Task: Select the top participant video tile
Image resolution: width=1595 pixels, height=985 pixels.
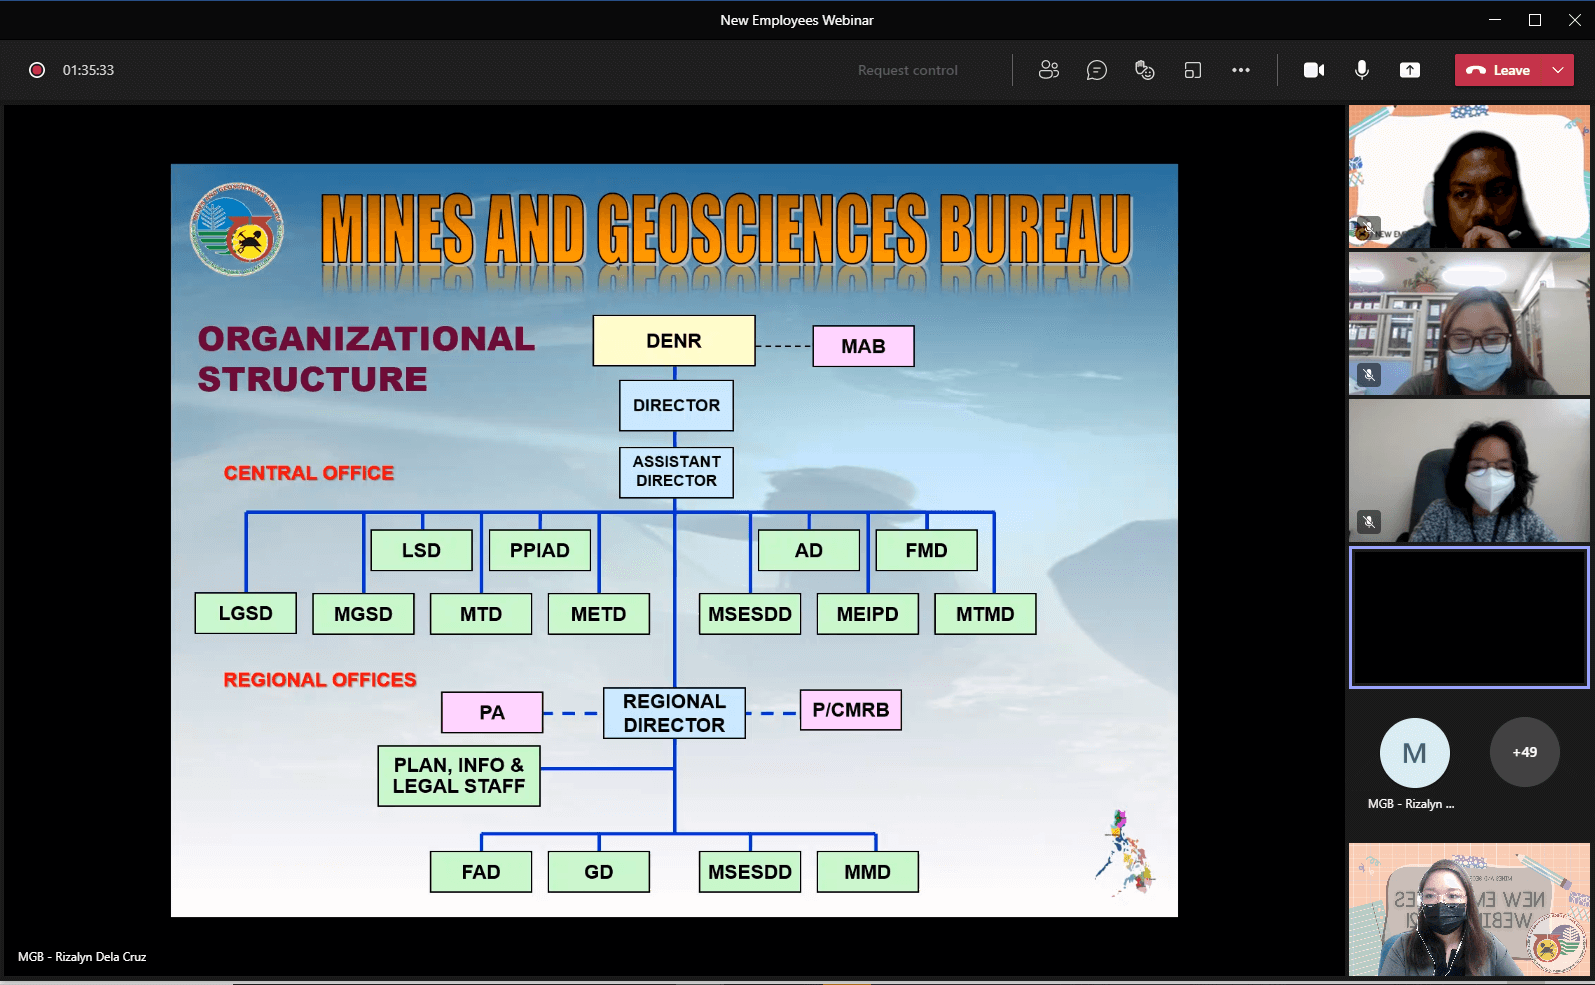Action: click(x=1469, y=177)
